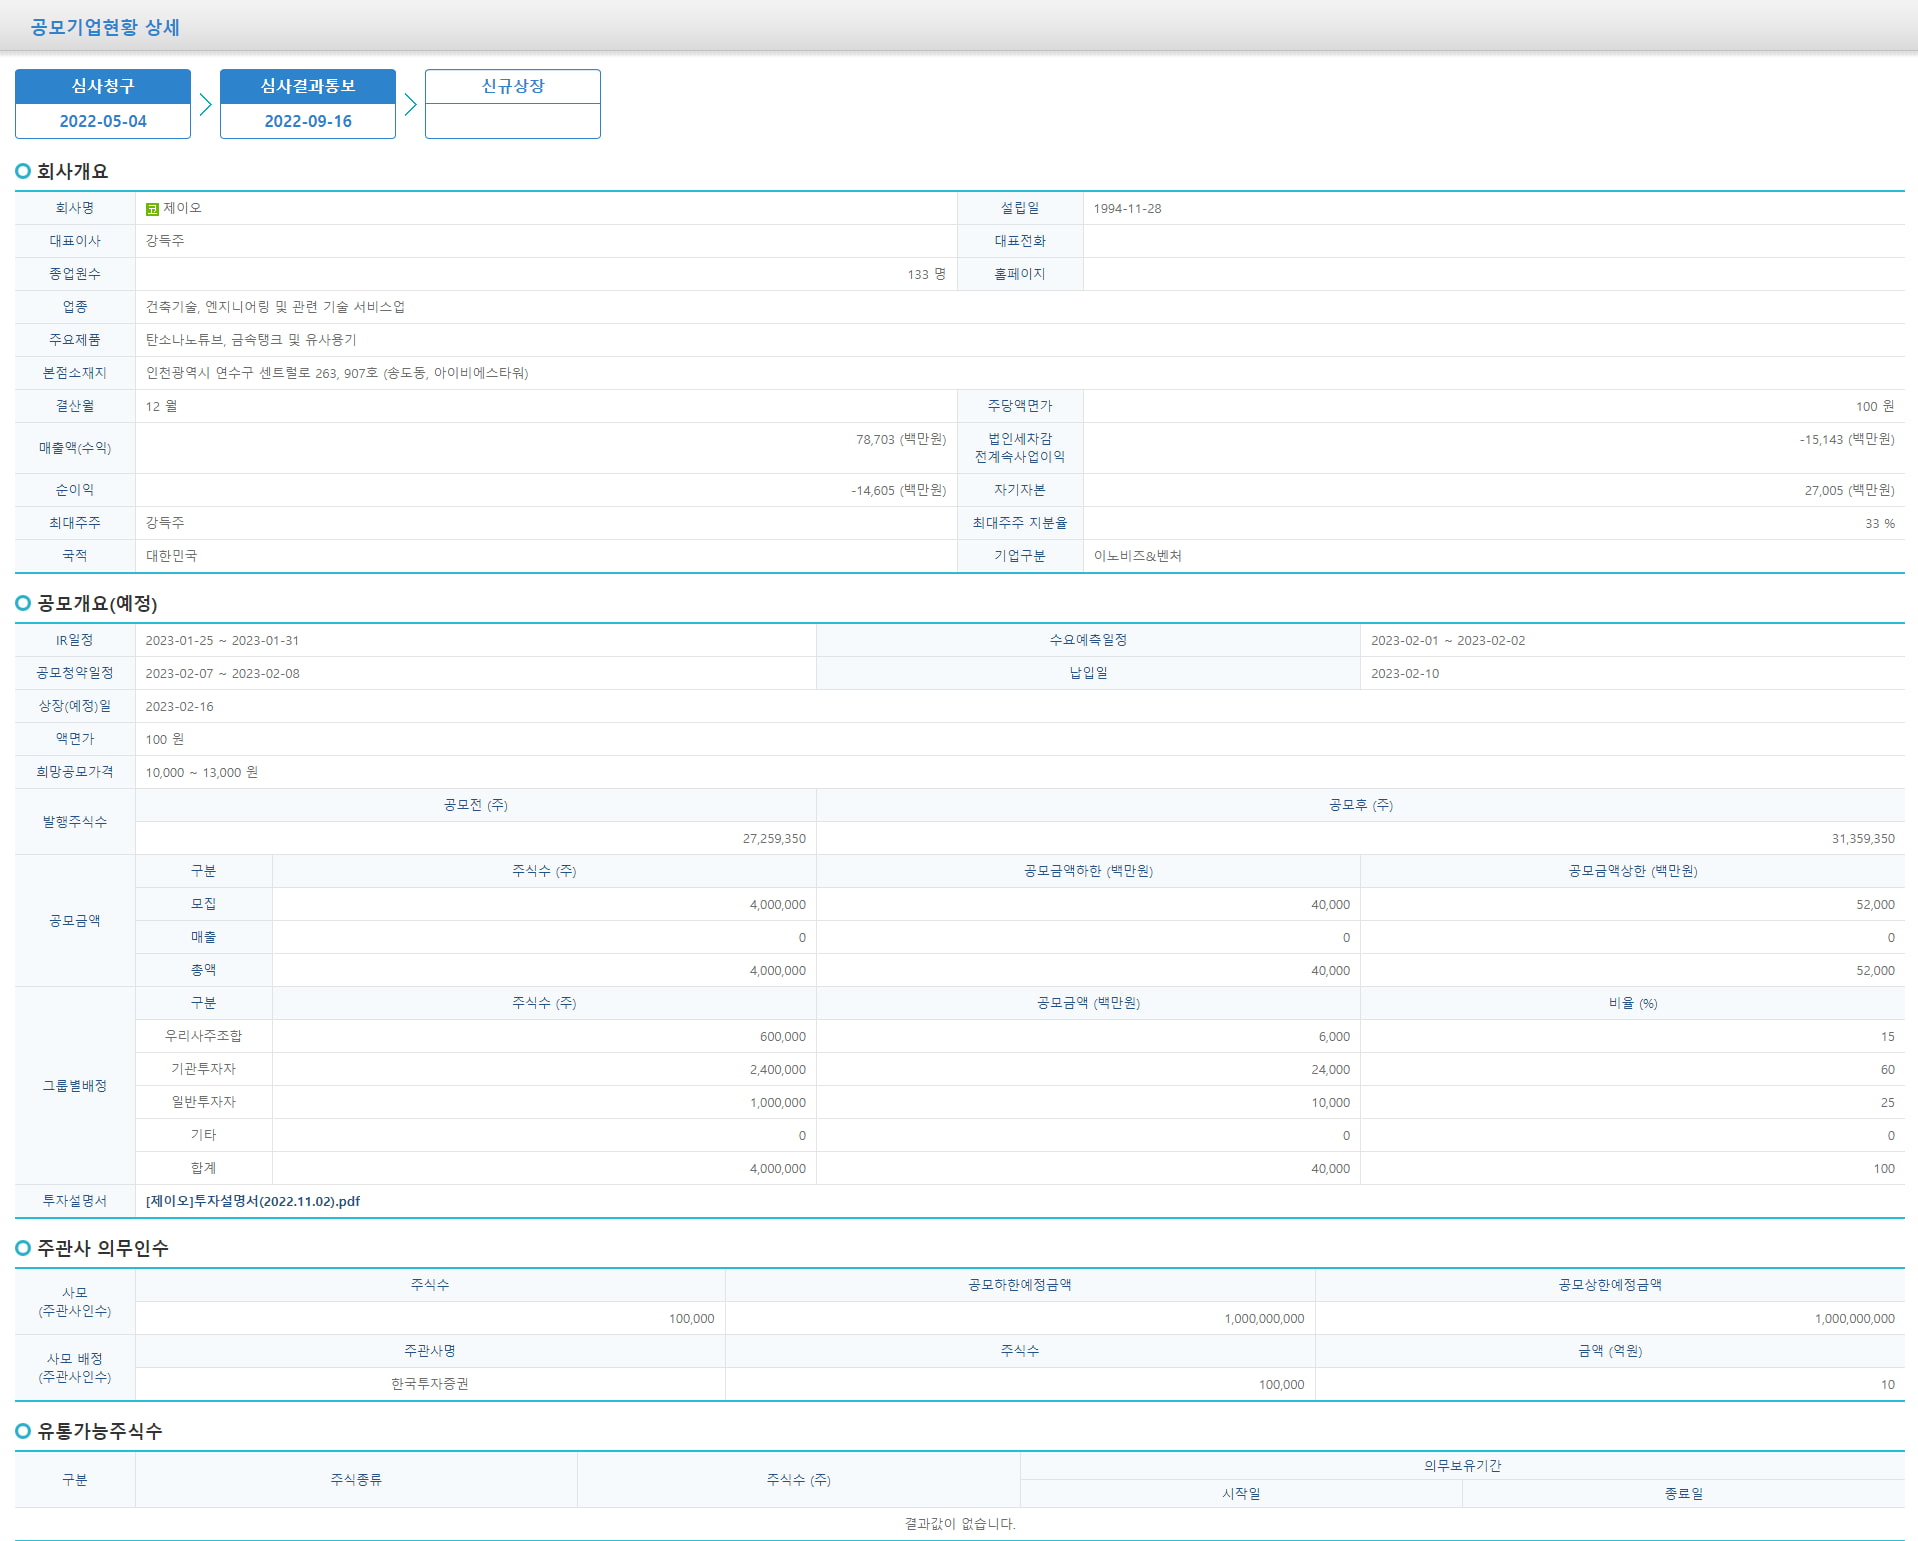Click payment date 2023-02-10
1918x1541 pixels.
(x=1405, y=674)
